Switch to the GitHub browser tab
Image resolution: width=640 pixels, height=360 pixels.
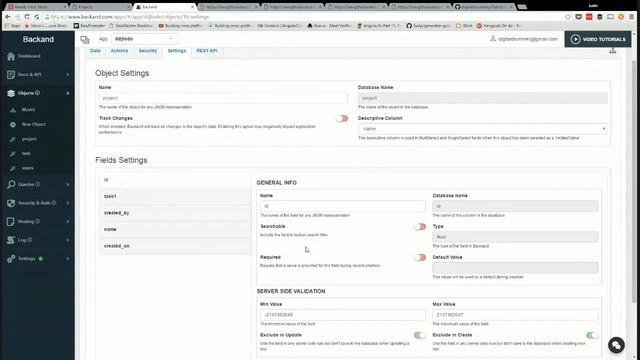(x=484, y=7)
